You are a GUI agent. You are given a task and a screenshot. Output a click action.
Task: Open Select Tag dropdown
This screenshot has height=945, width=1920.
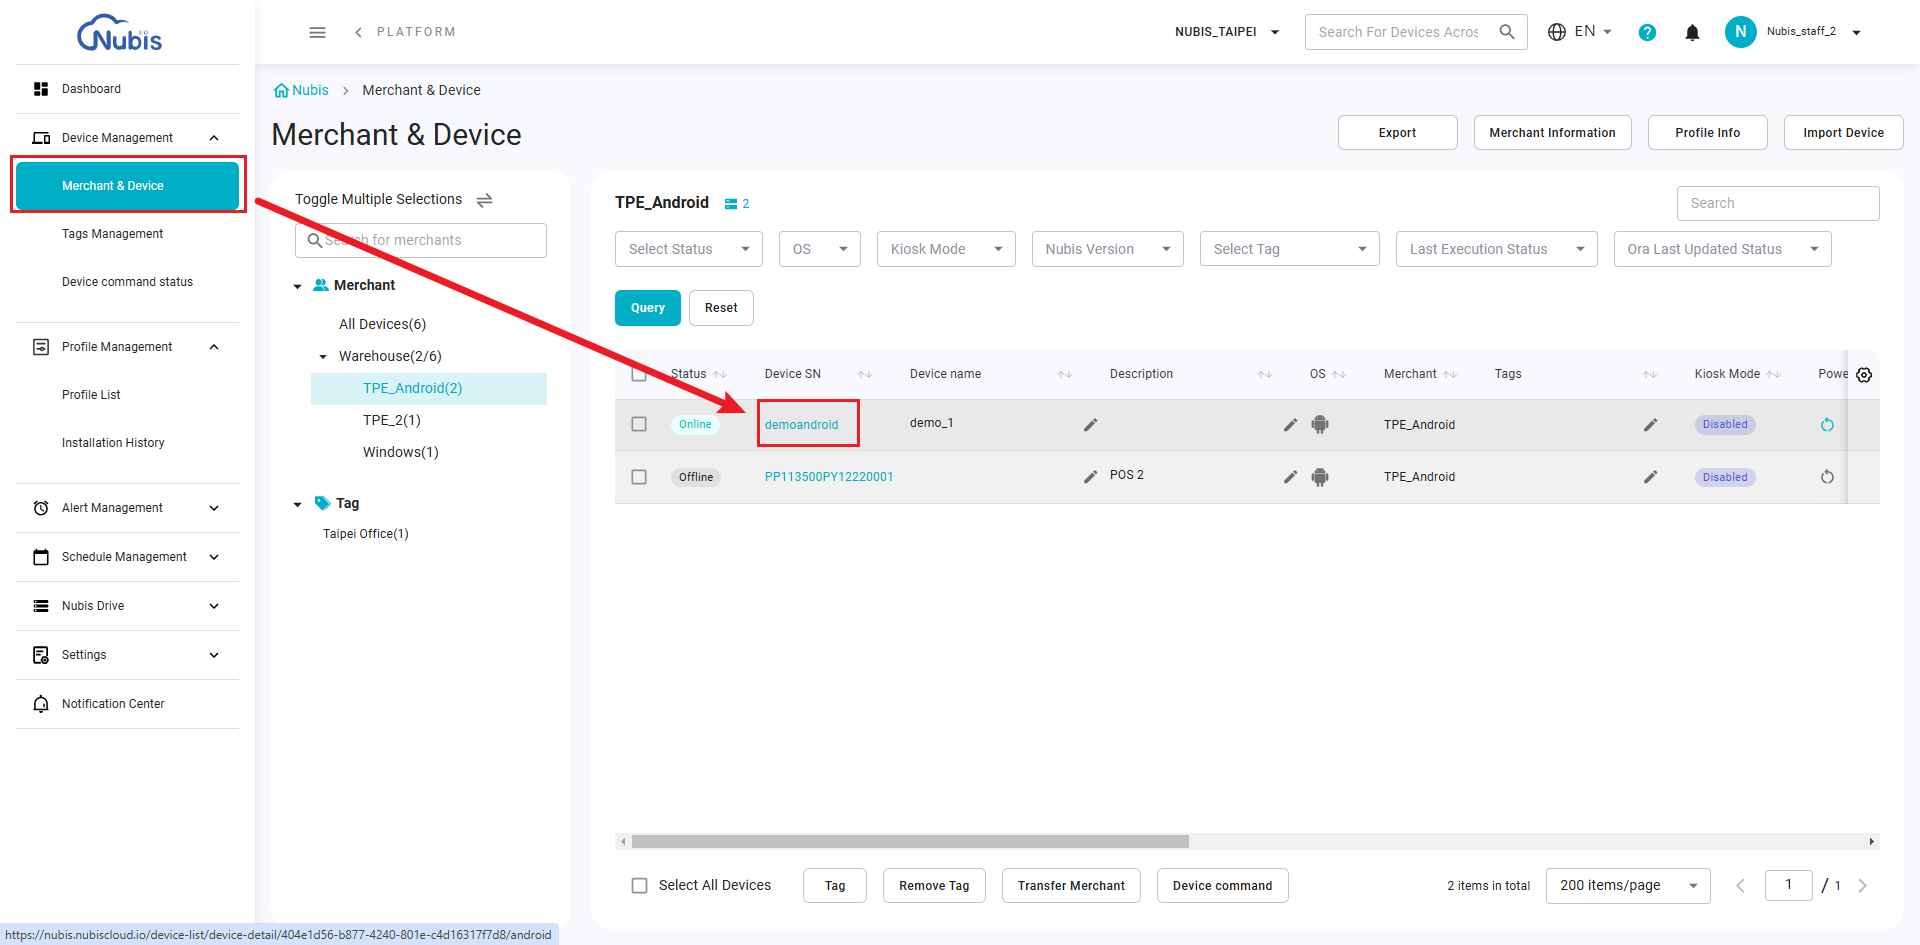click(x=1290, y=249)
